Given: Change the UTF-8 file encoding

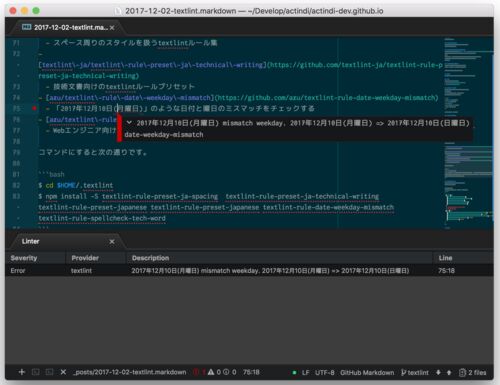Looking at the screenshot, I should click(325, 372).
